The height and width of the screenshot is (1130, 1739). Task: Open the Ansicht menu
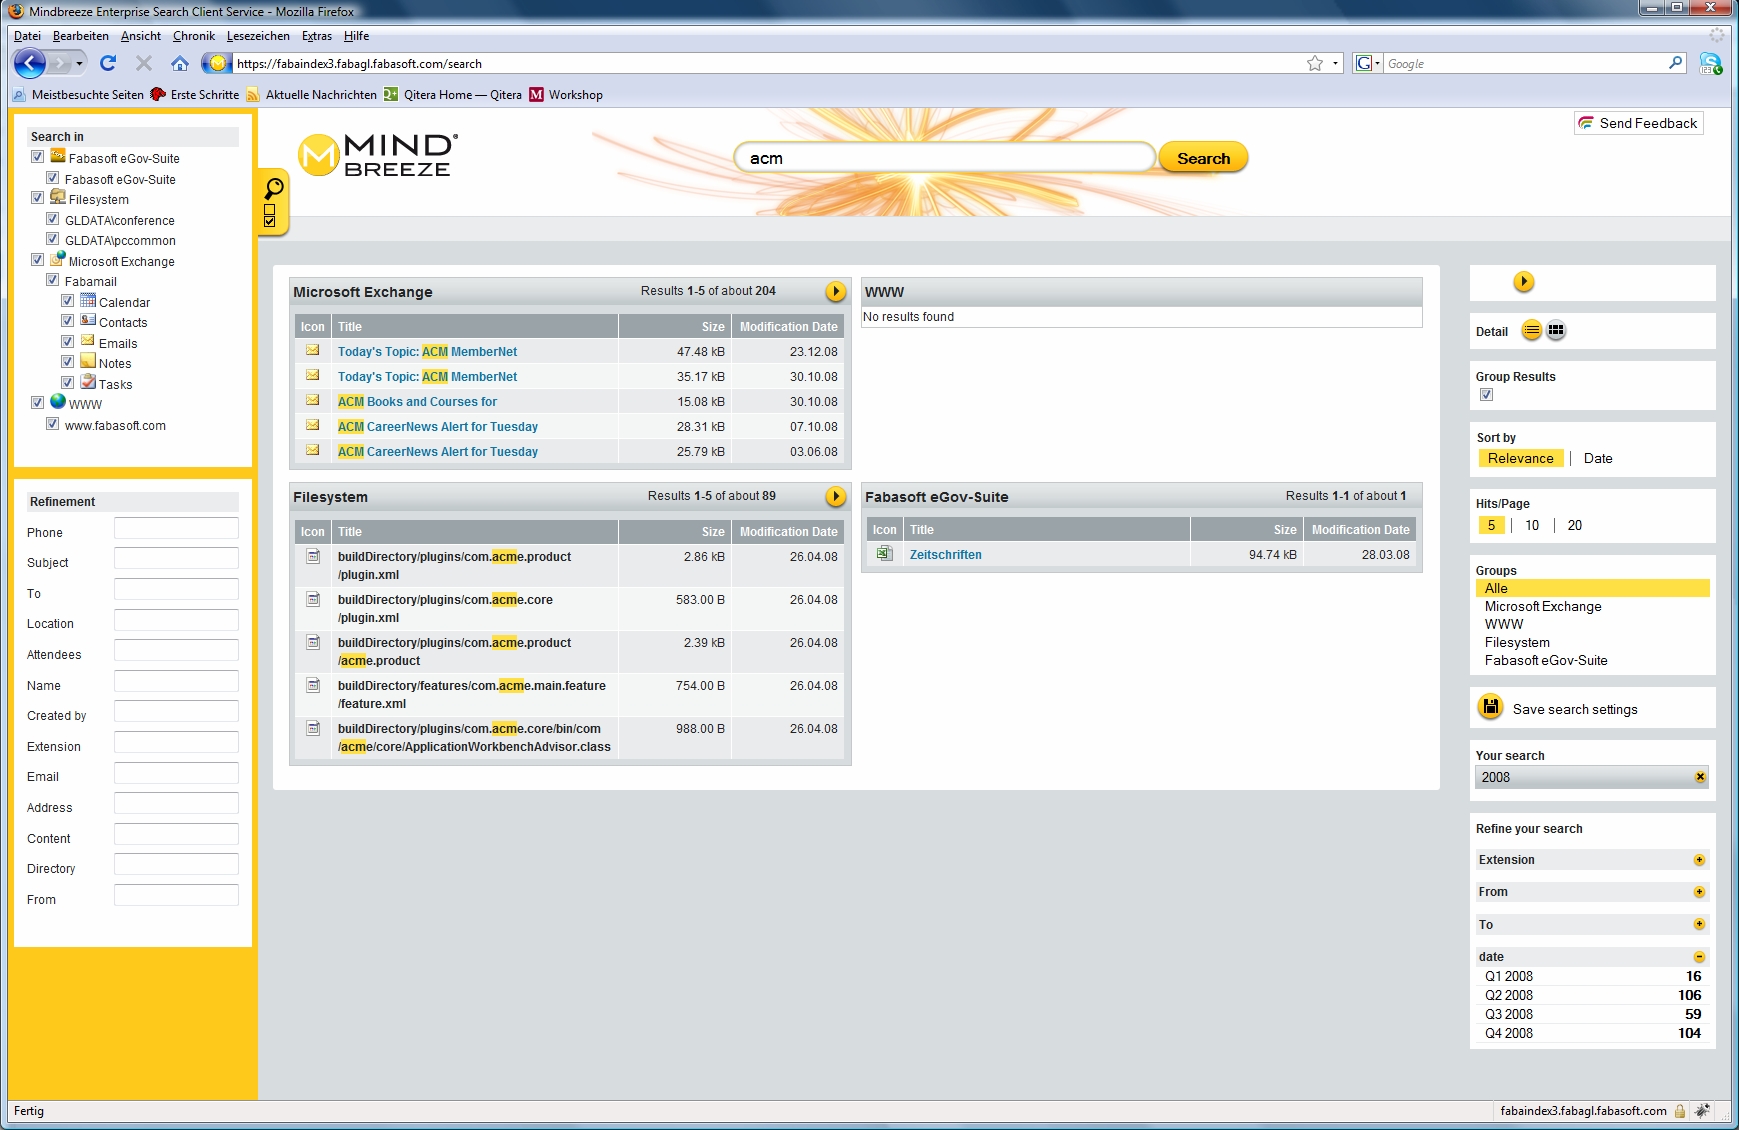pyautogui.click(x=141, y=36)
